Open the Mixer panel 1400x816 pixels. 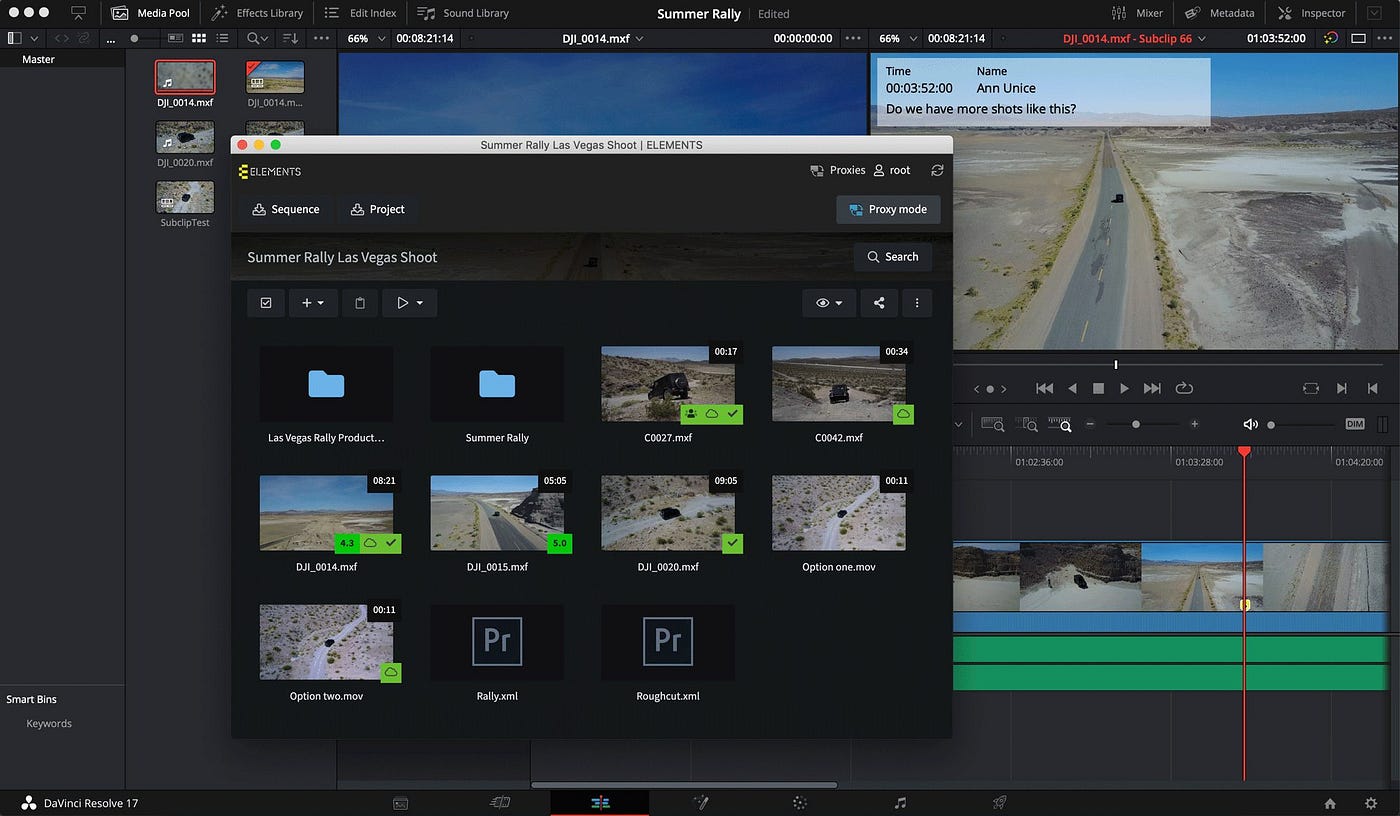click(x=1137, y=13)
